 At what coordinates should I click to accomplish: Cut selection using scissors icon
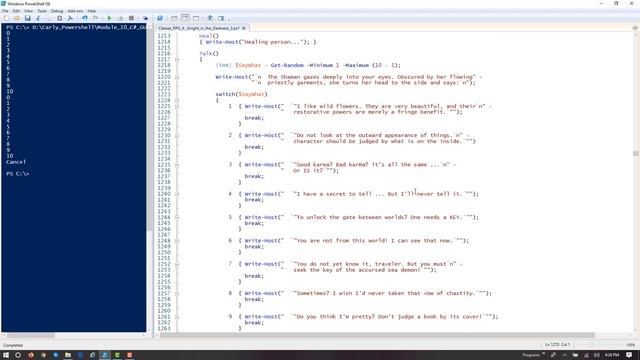pyautogui.click(x=38, y=18)
